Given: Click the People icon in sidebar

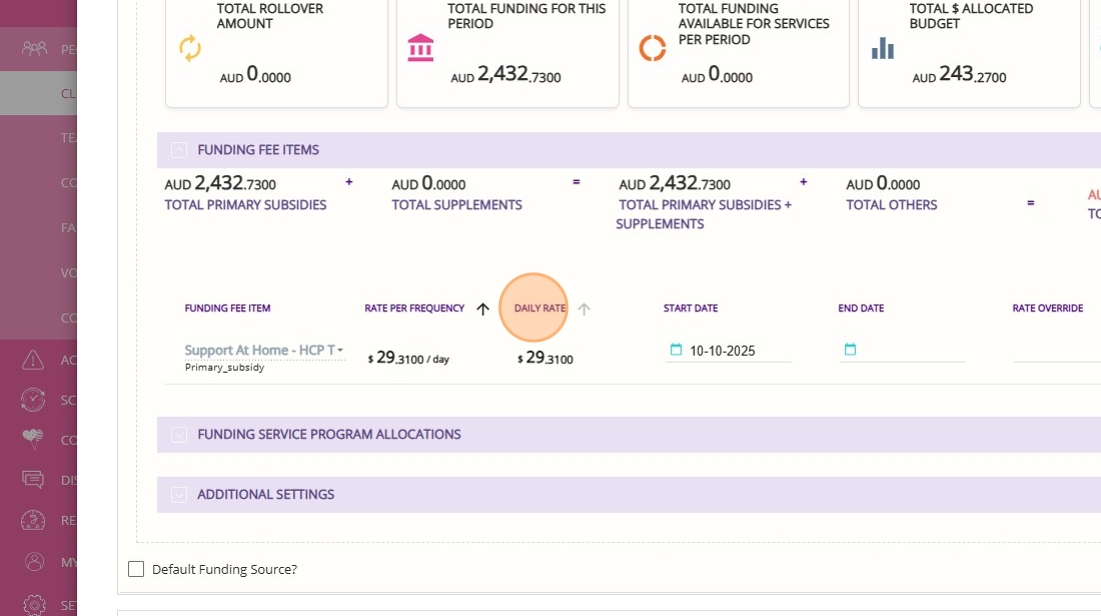Looking at the screenshot, I should point(34,48).
